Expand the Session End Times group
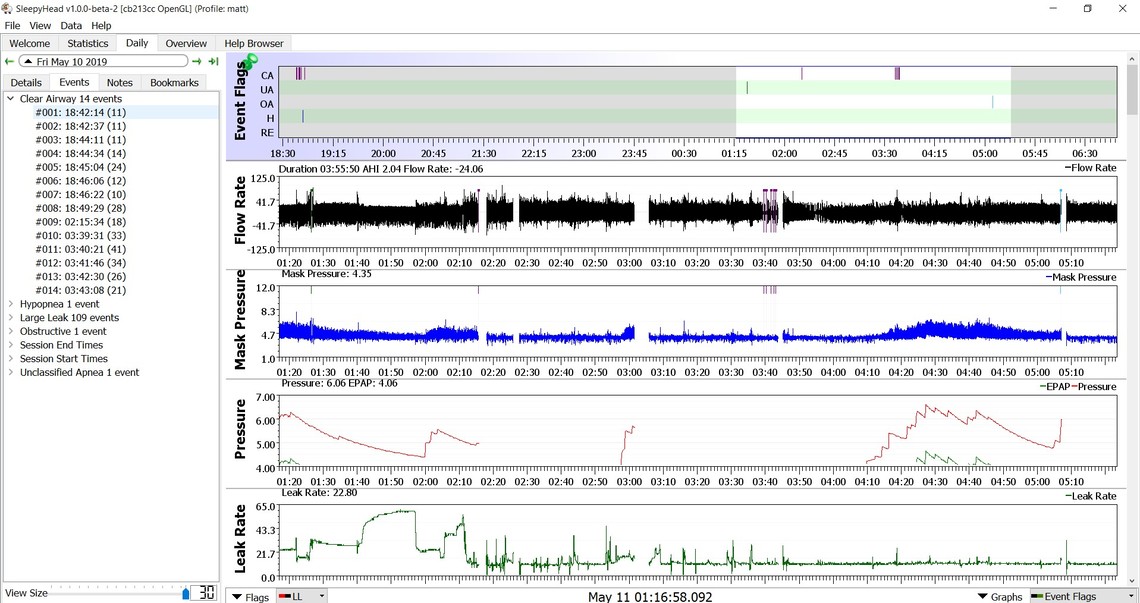 point(11,346)
